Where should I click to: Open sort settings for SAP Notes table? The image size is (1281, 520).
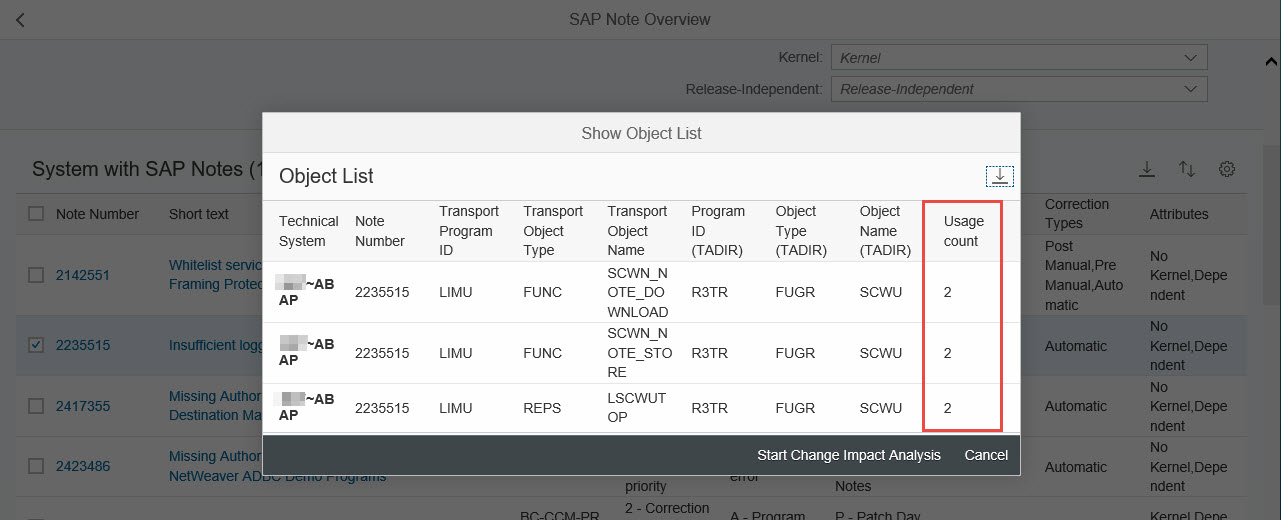[1187, 169]
